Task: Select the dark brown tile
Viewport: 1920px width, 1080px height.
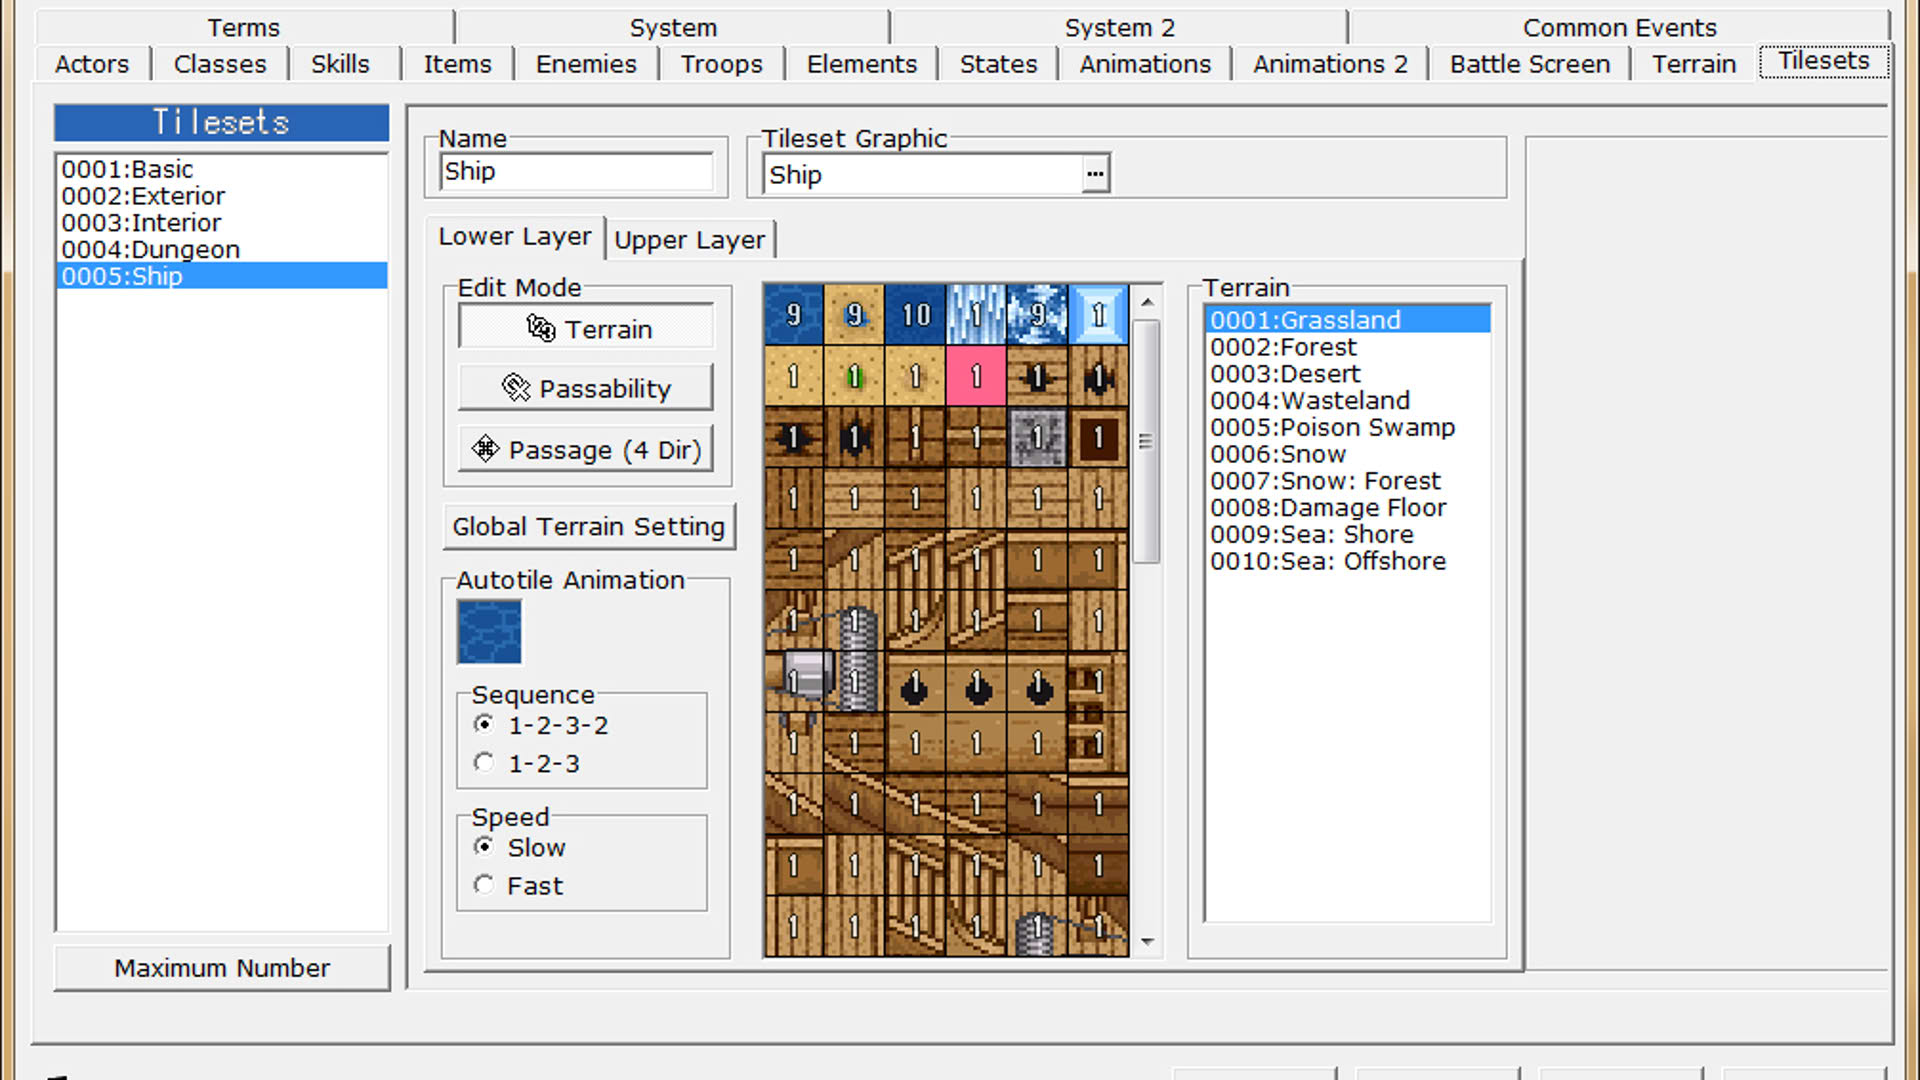Action: pyautogui.click(x=1098, y=437)
